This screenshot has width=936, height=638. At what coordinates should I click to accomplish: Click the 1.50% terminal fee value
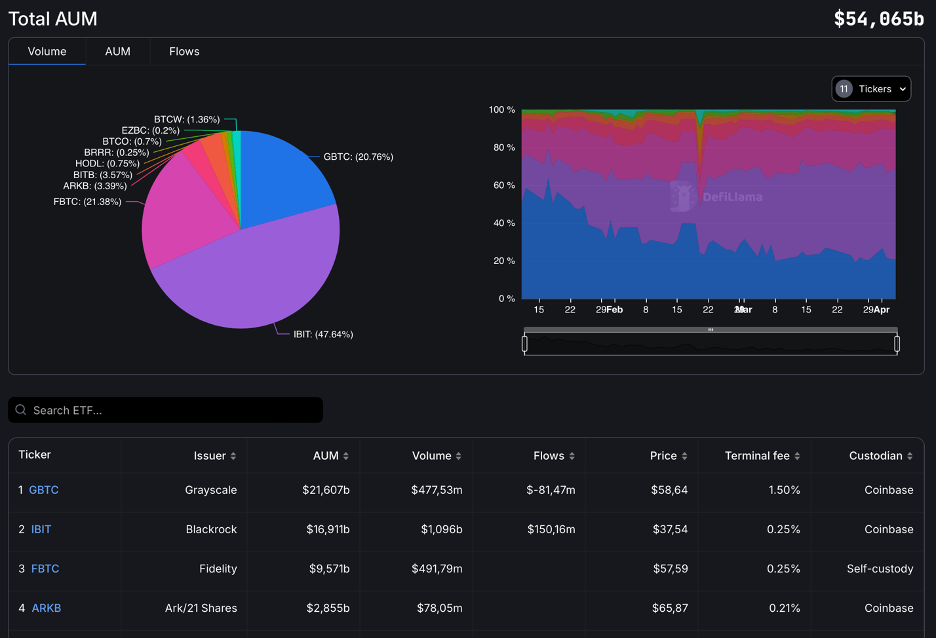point(784,490)
